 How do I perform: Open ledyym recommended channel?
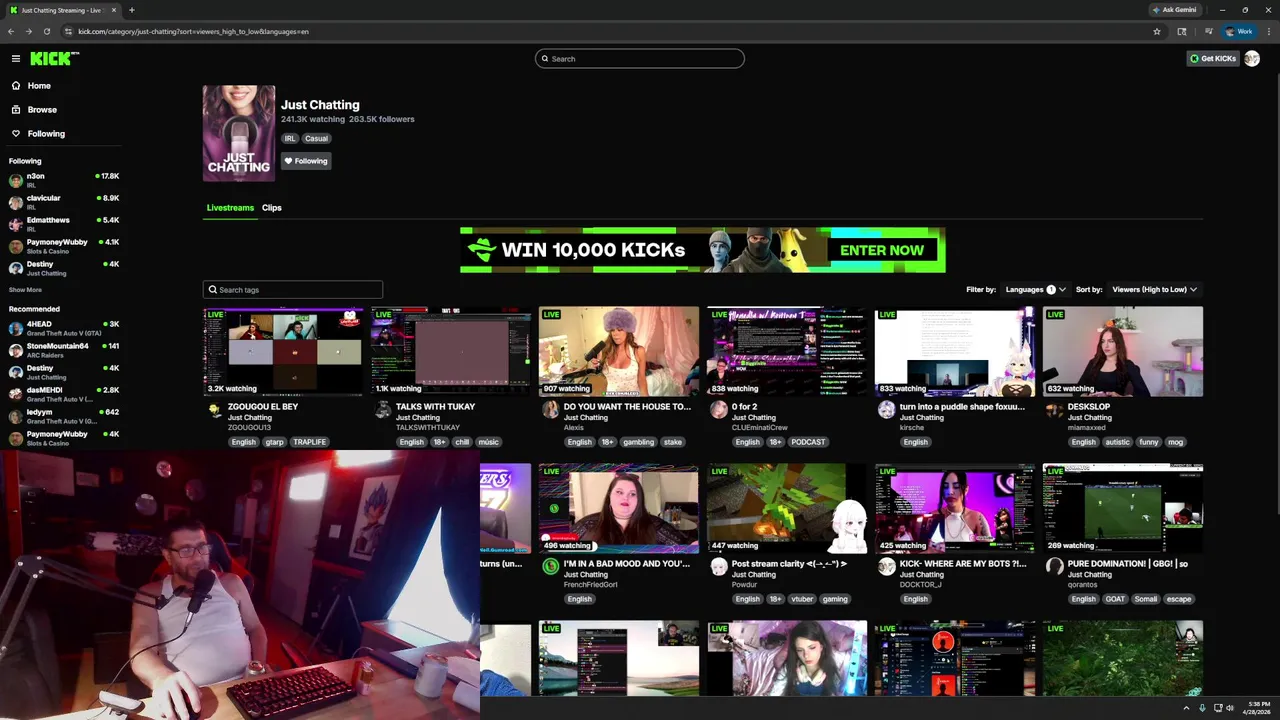[64, 416]
